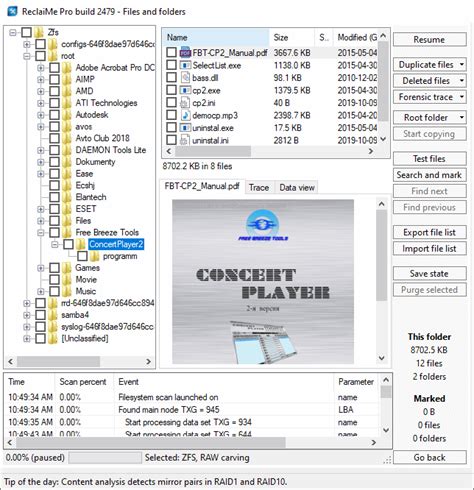Click the [Unclassified] folder icon
This screenshot has width=474, height=490.
click(x=53, y=339)
